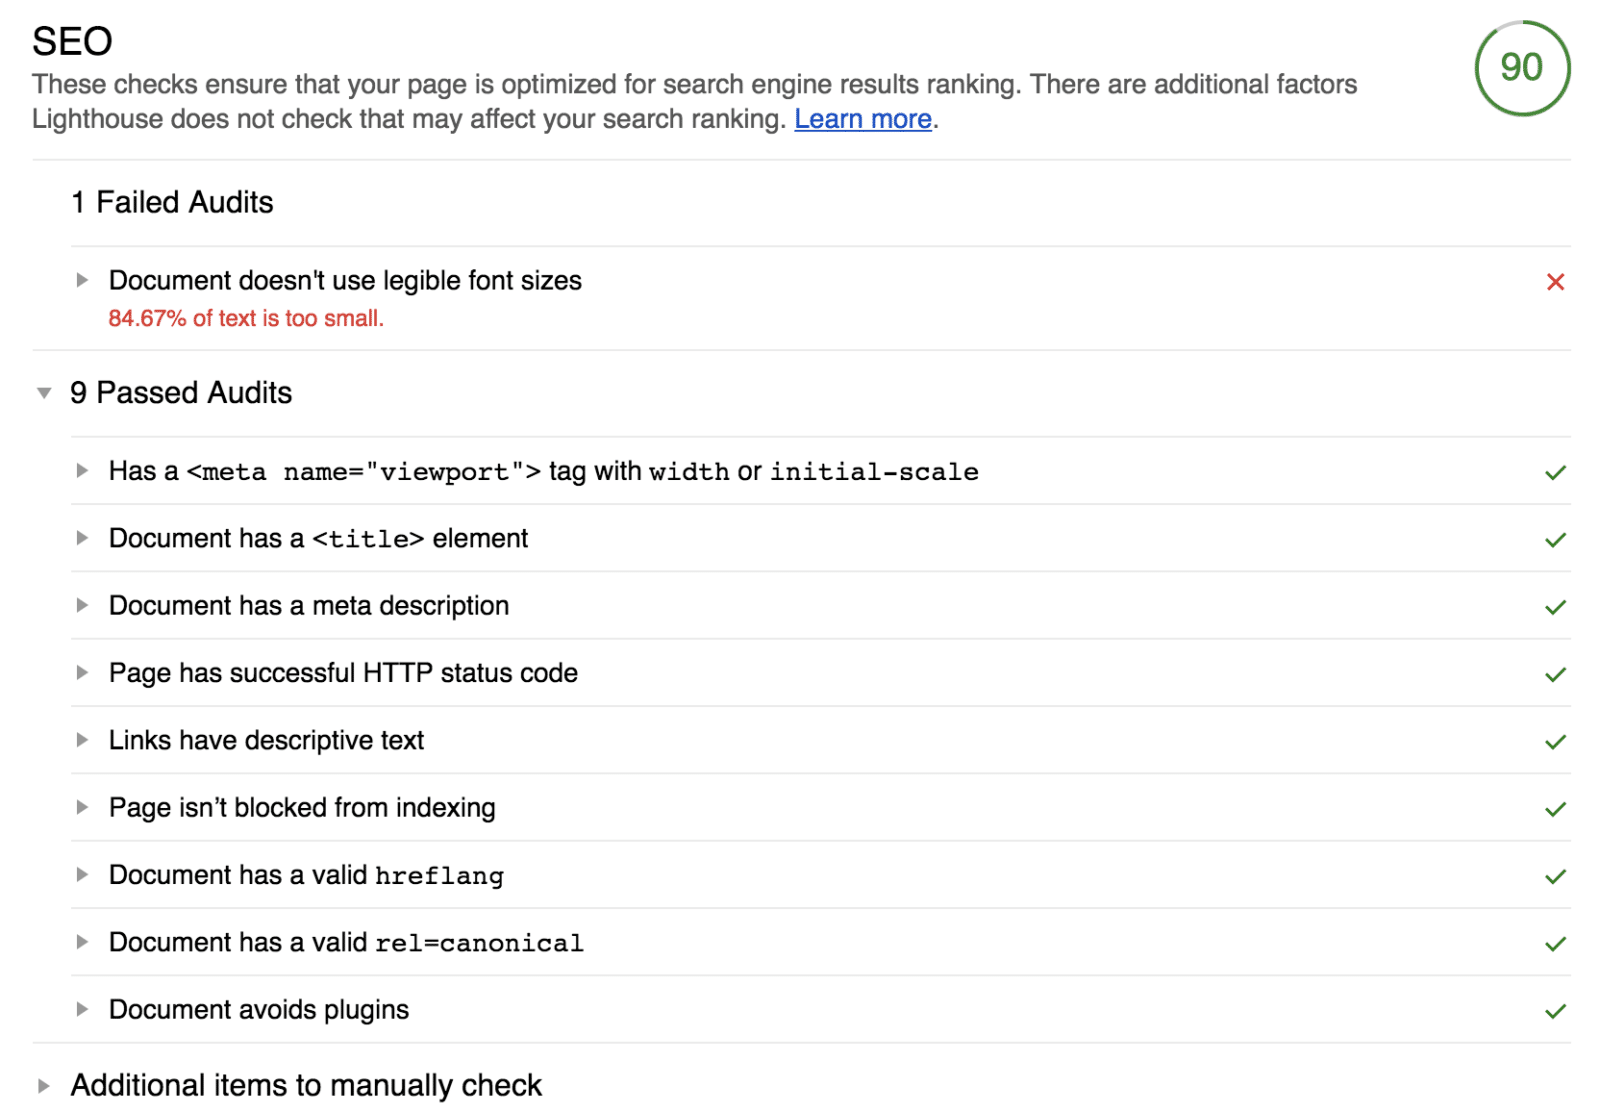Click the checkmark for rel=canonical audit
This screenshot has width=1600, height=1112.
[1555, 944]
